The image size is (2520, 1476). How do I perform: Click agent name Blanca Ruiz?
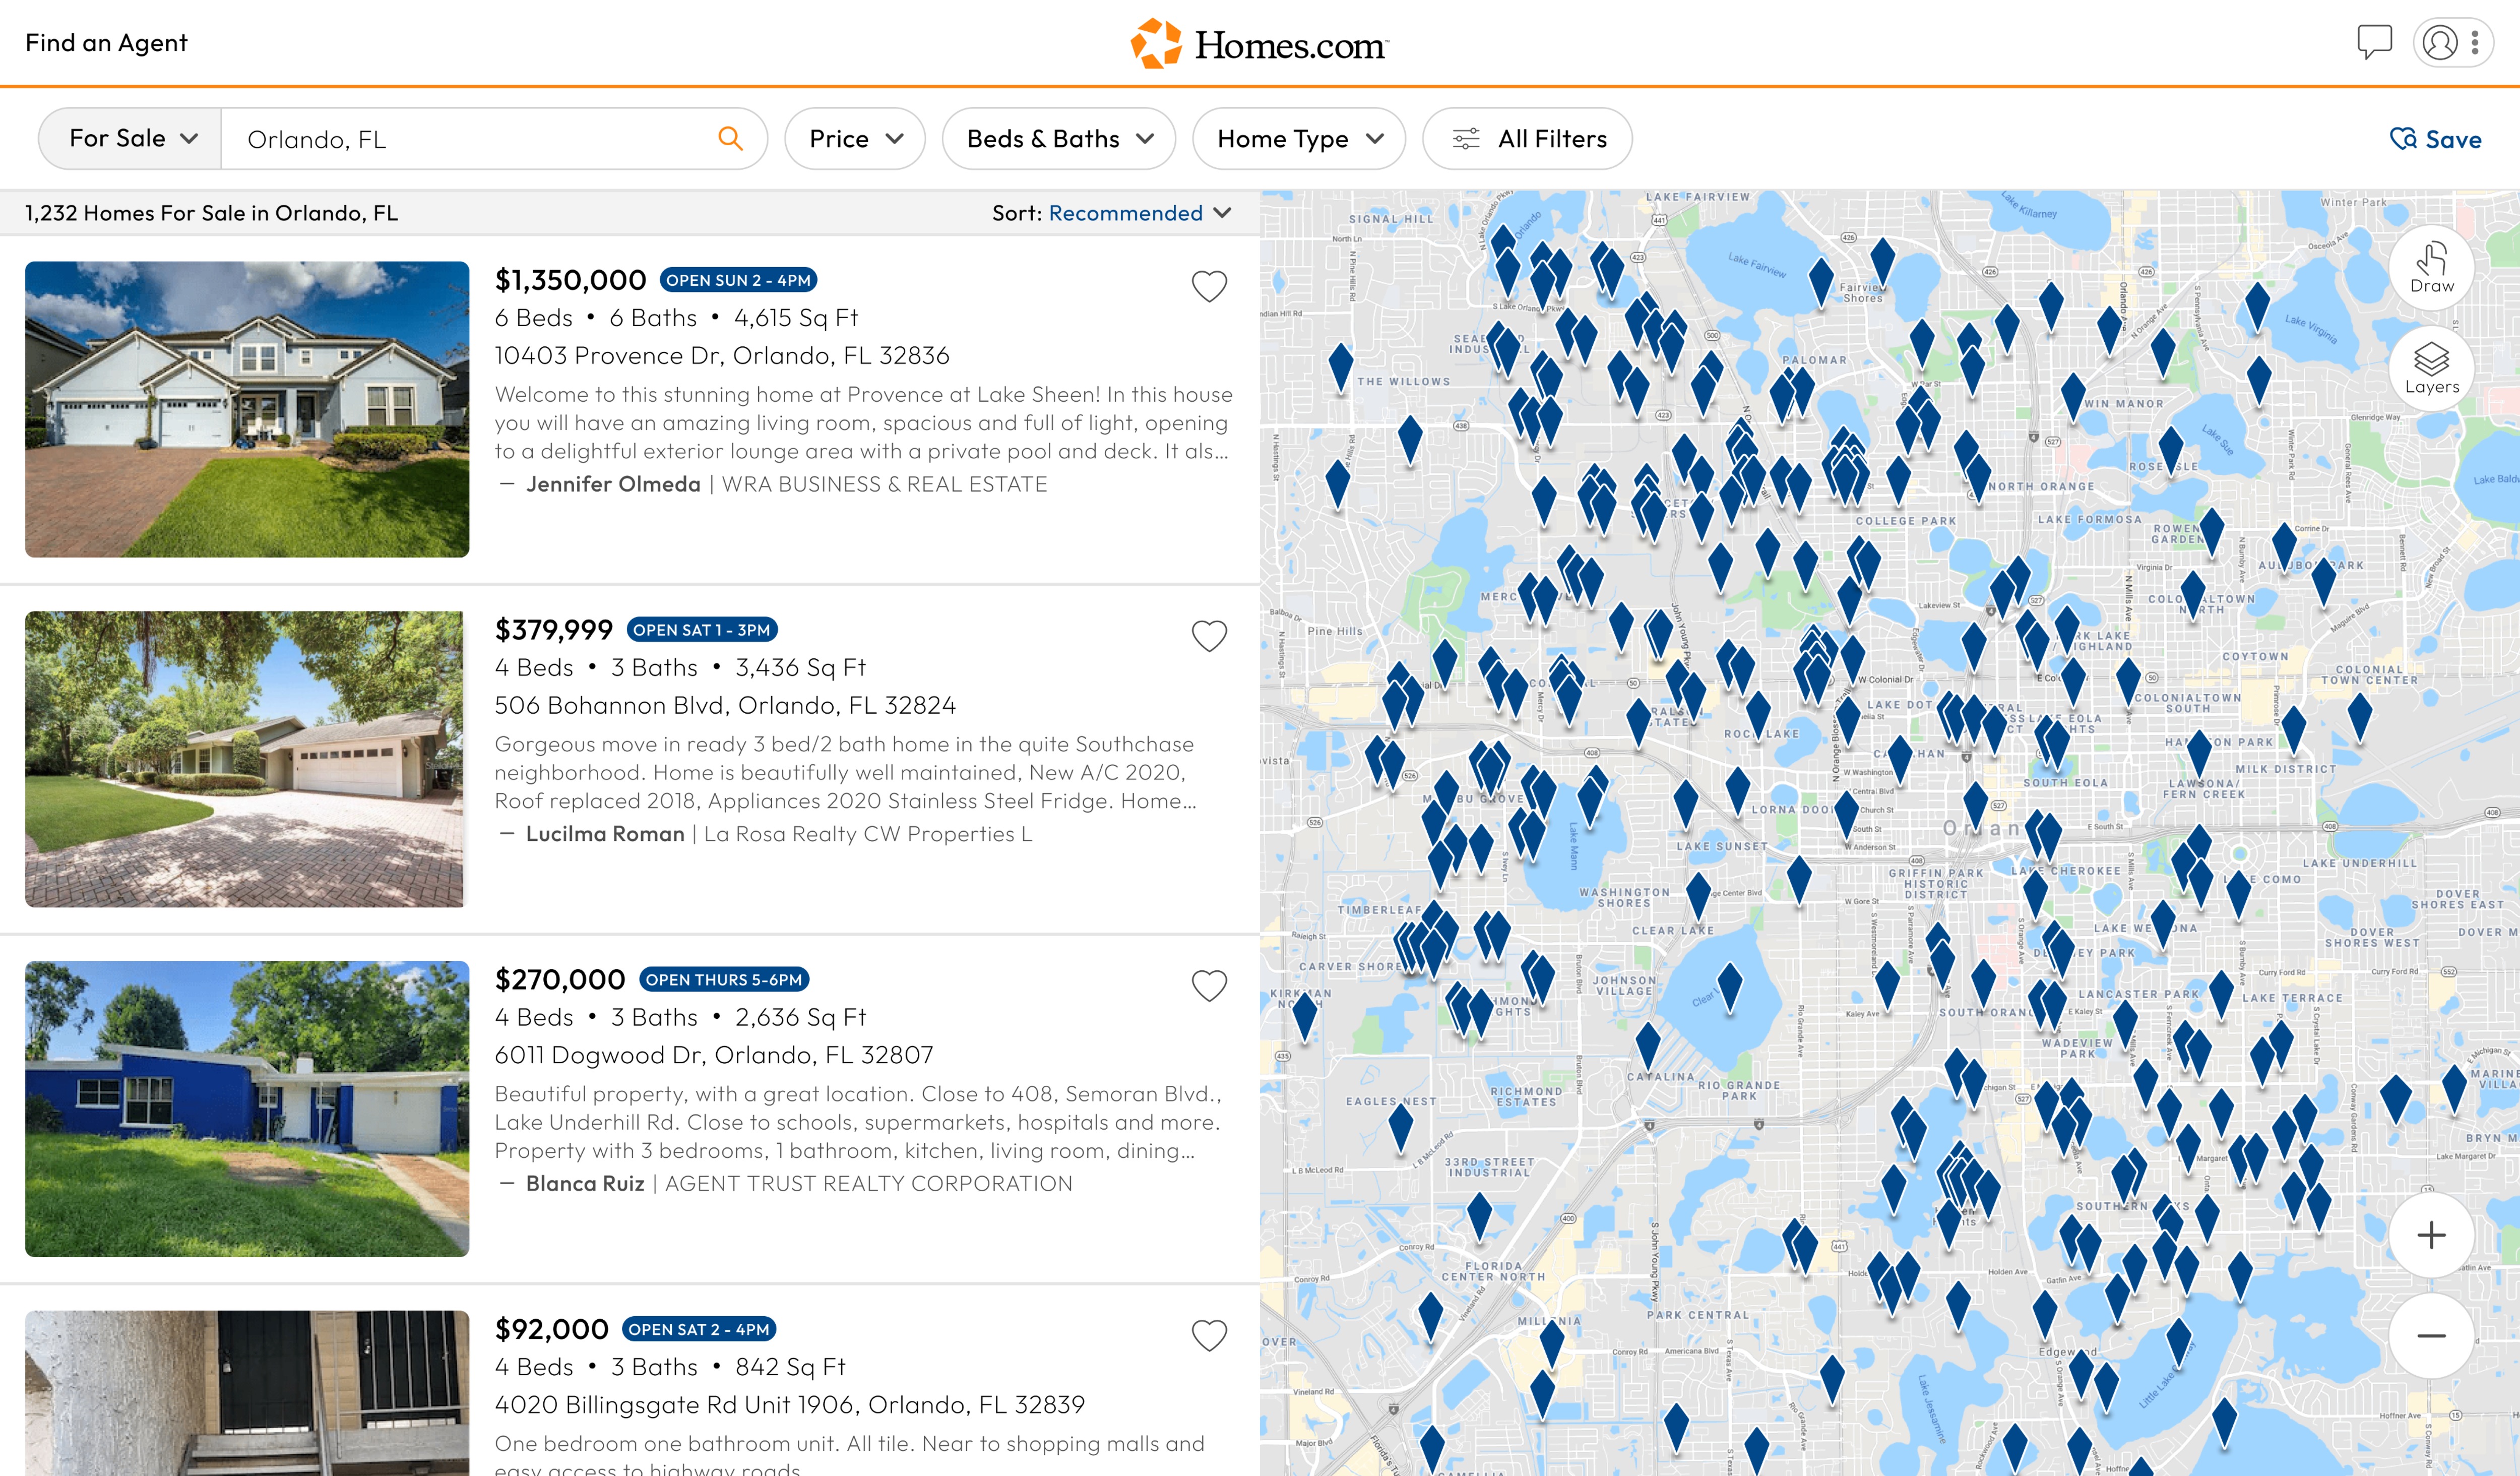tap(585, 1184)
